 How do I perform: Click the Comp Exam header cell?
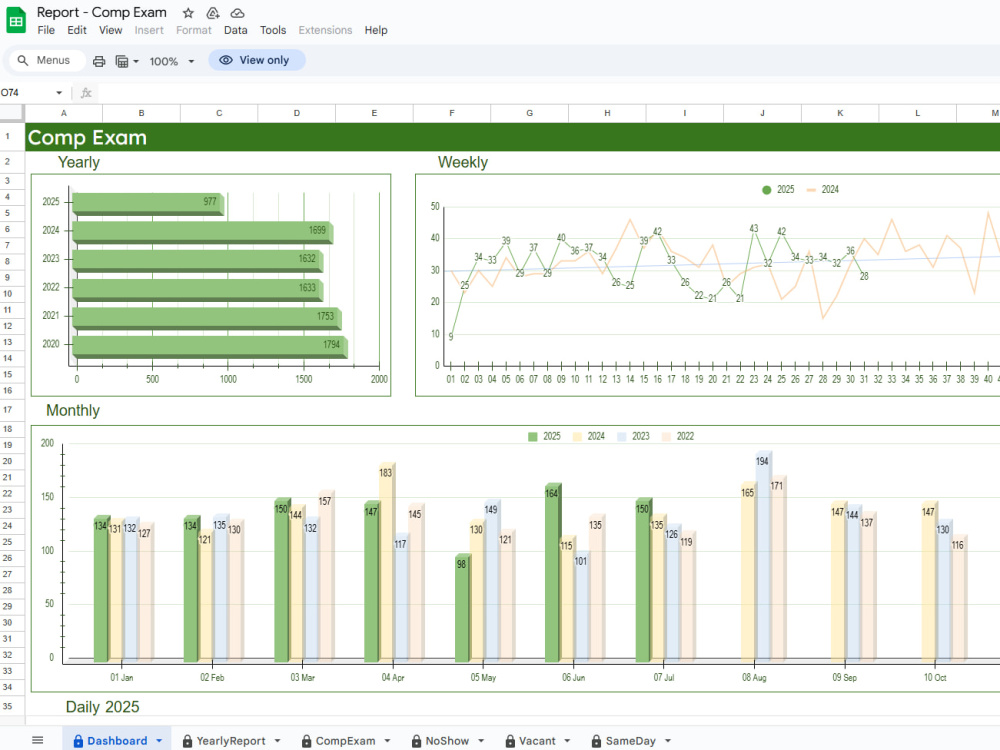coord(513,137)
